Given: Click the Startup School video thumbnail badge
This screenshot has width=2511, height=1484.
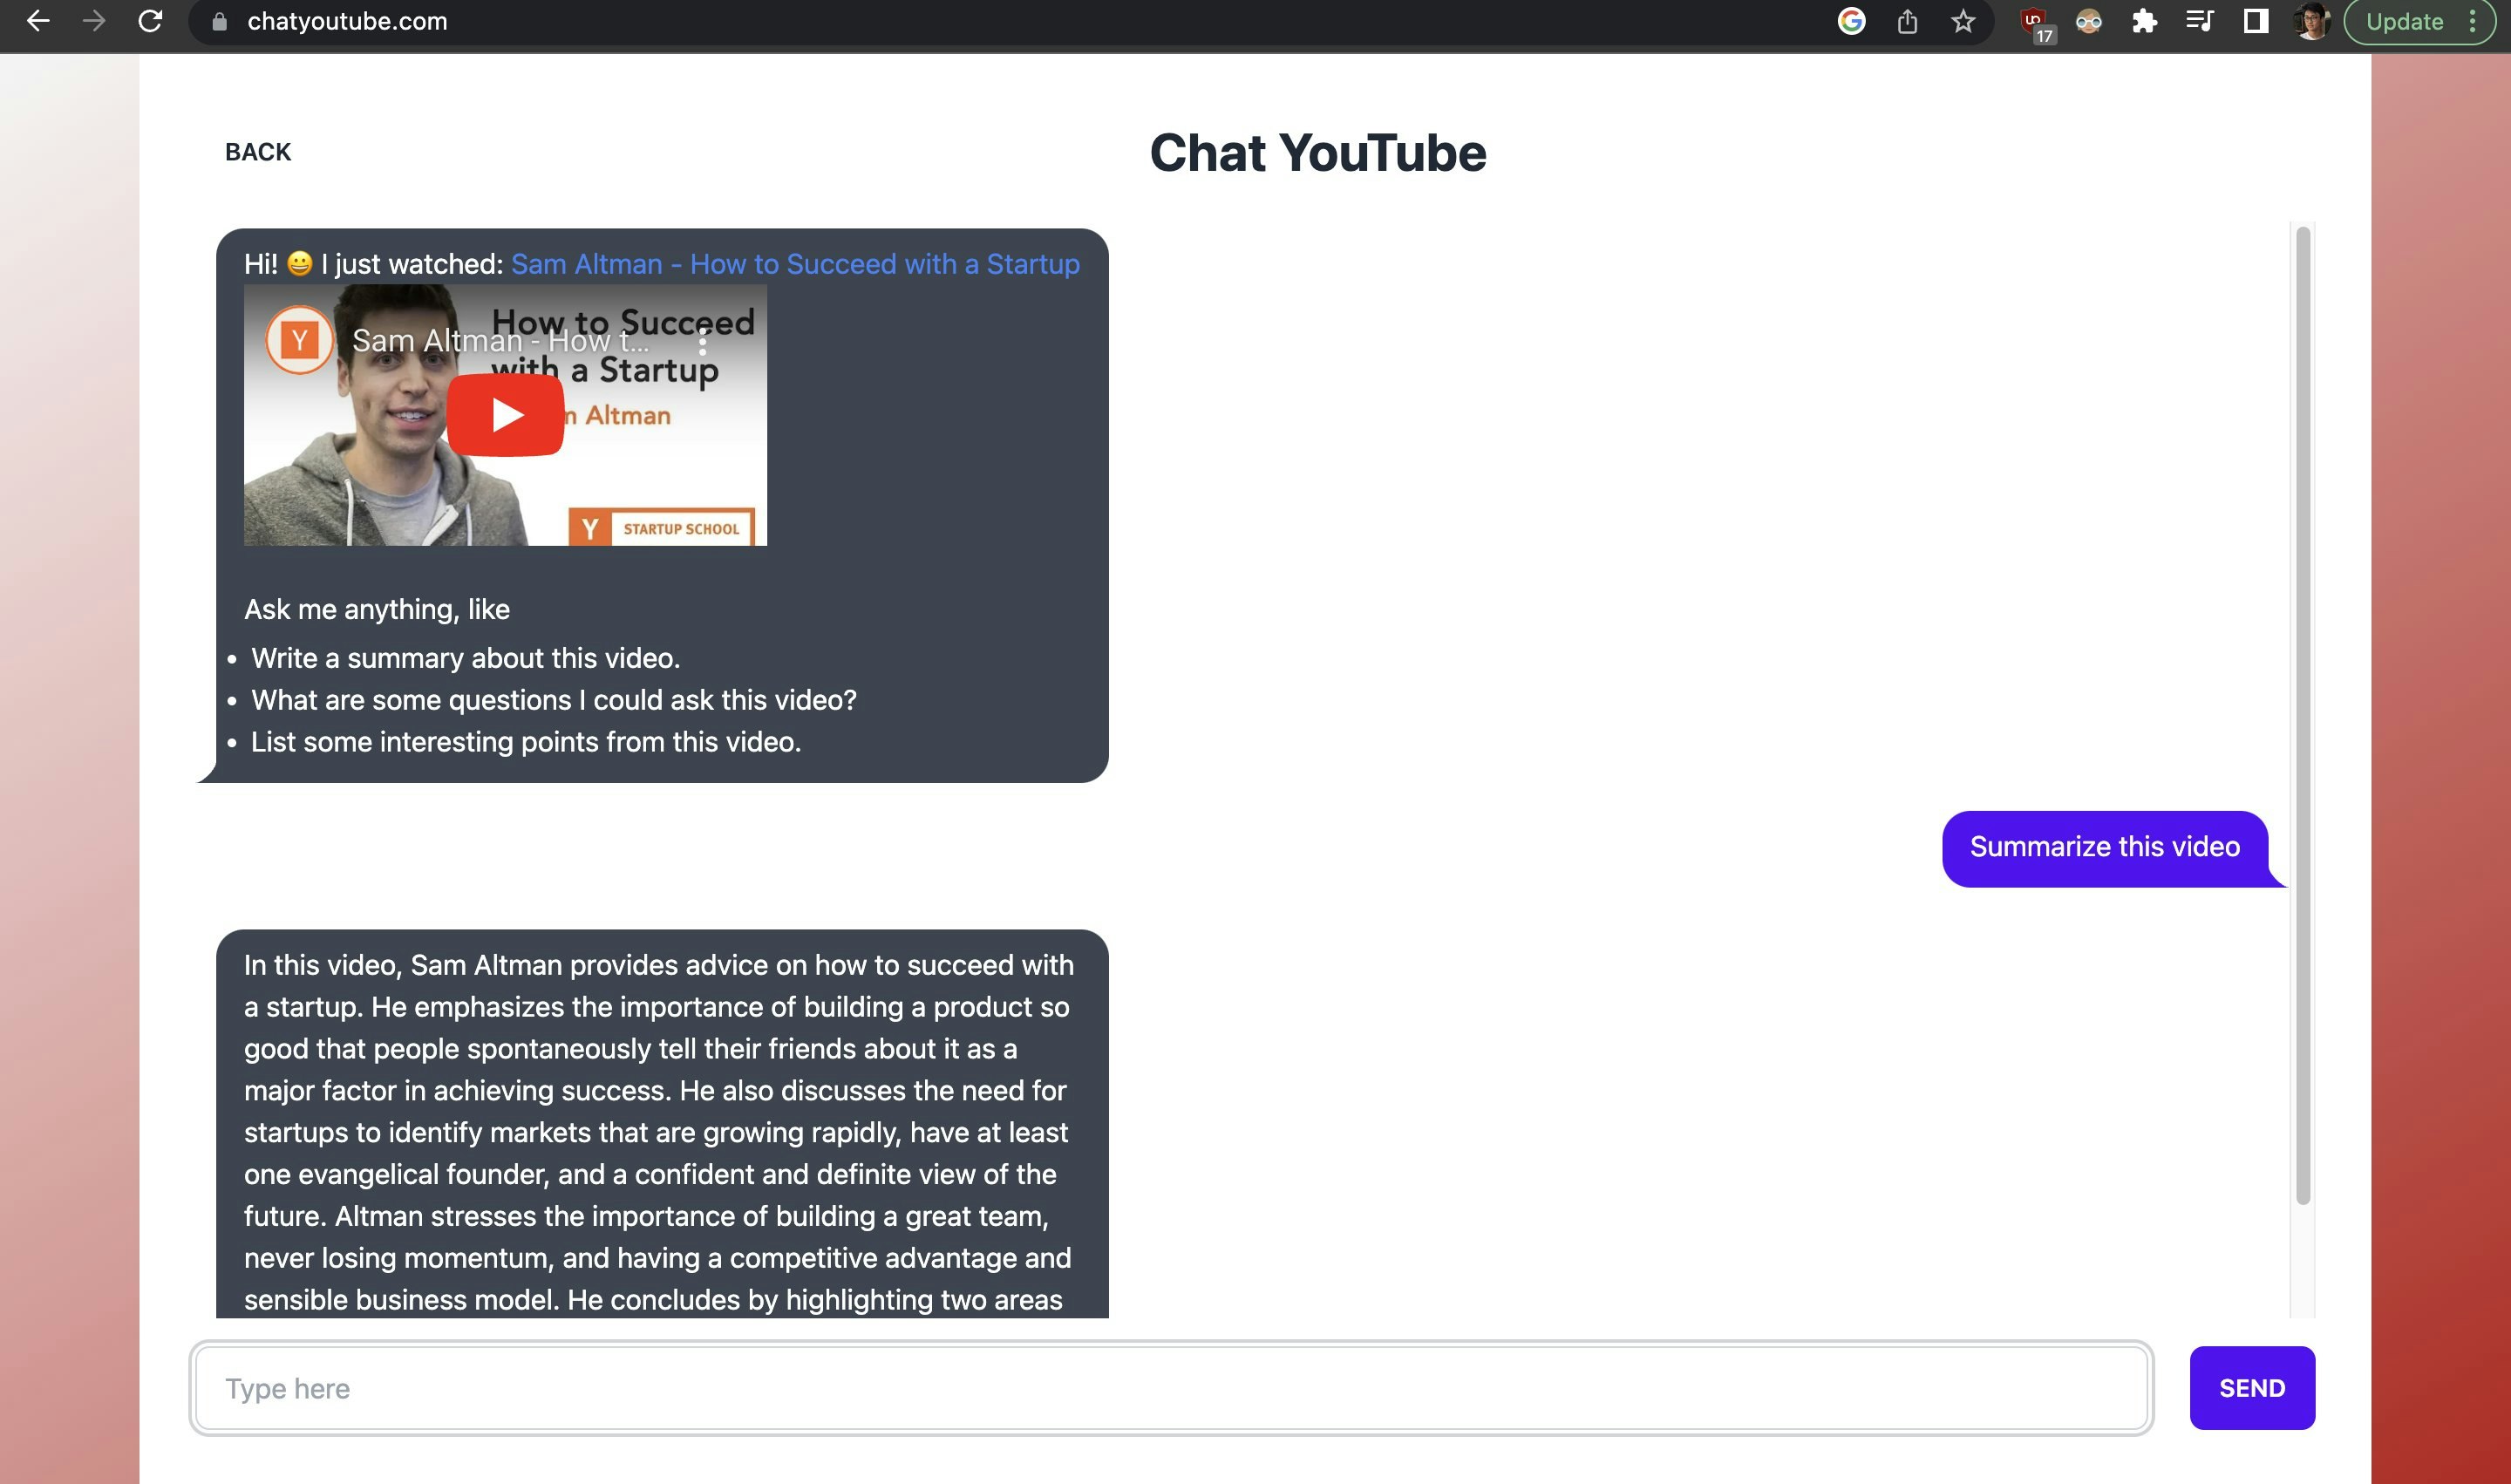Looking at the screenshot, I should (x=662, y=528).
